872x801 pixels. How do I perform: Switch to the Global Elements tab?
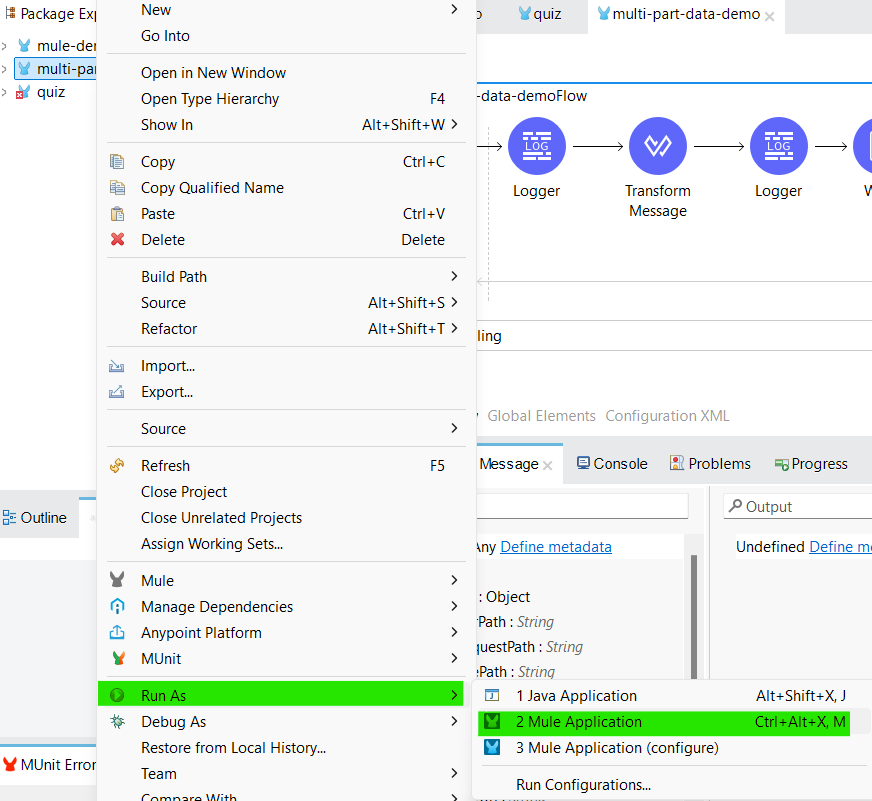pos(542,416)
